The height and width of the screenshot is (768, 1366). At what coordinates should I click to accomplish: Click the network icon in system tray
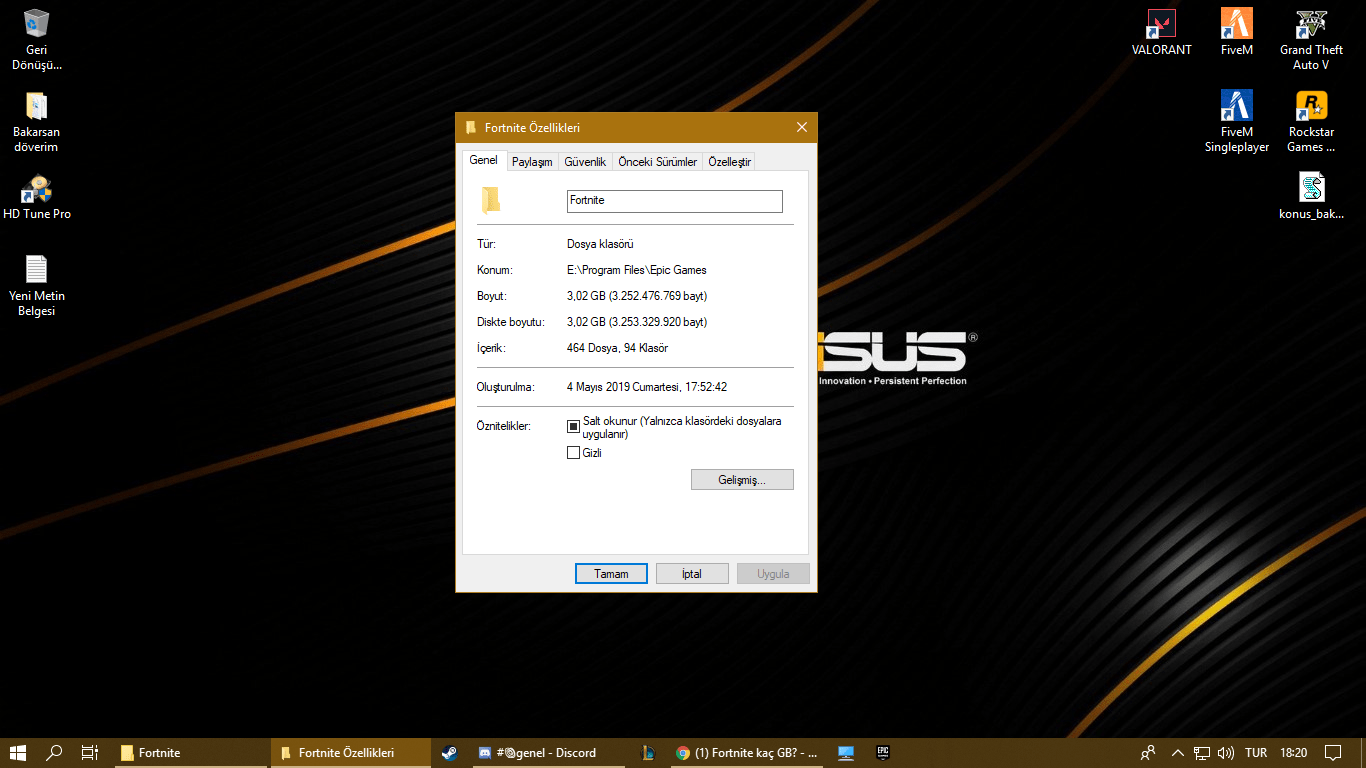click(x=1201, y=753)
